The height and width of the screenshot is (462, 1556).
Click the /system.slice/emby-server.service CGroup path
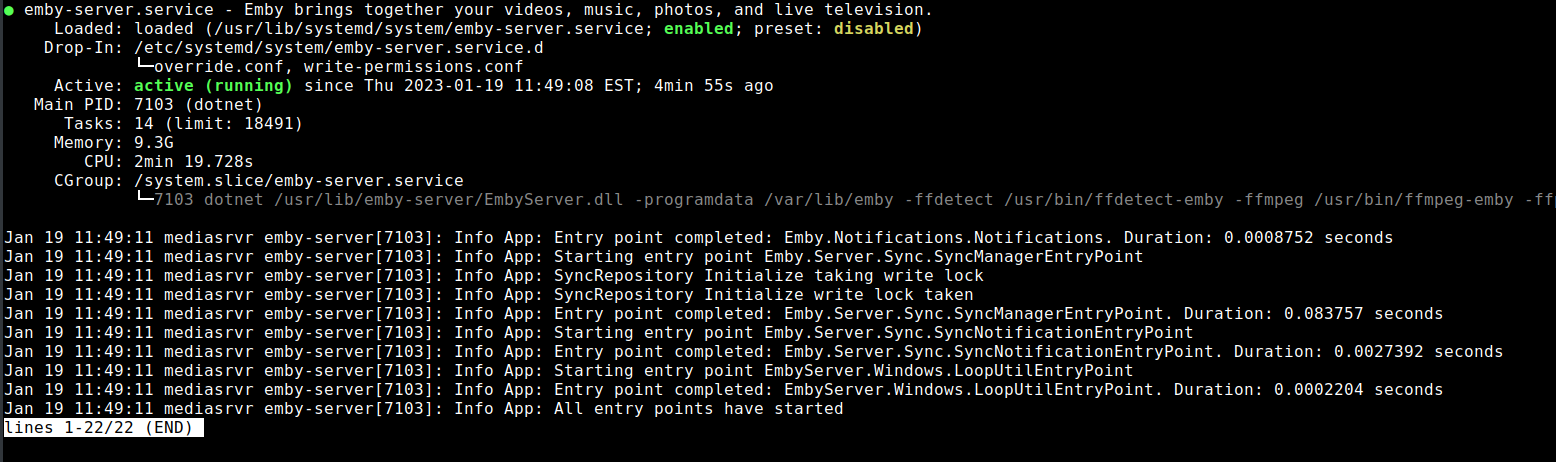point(298,181)
